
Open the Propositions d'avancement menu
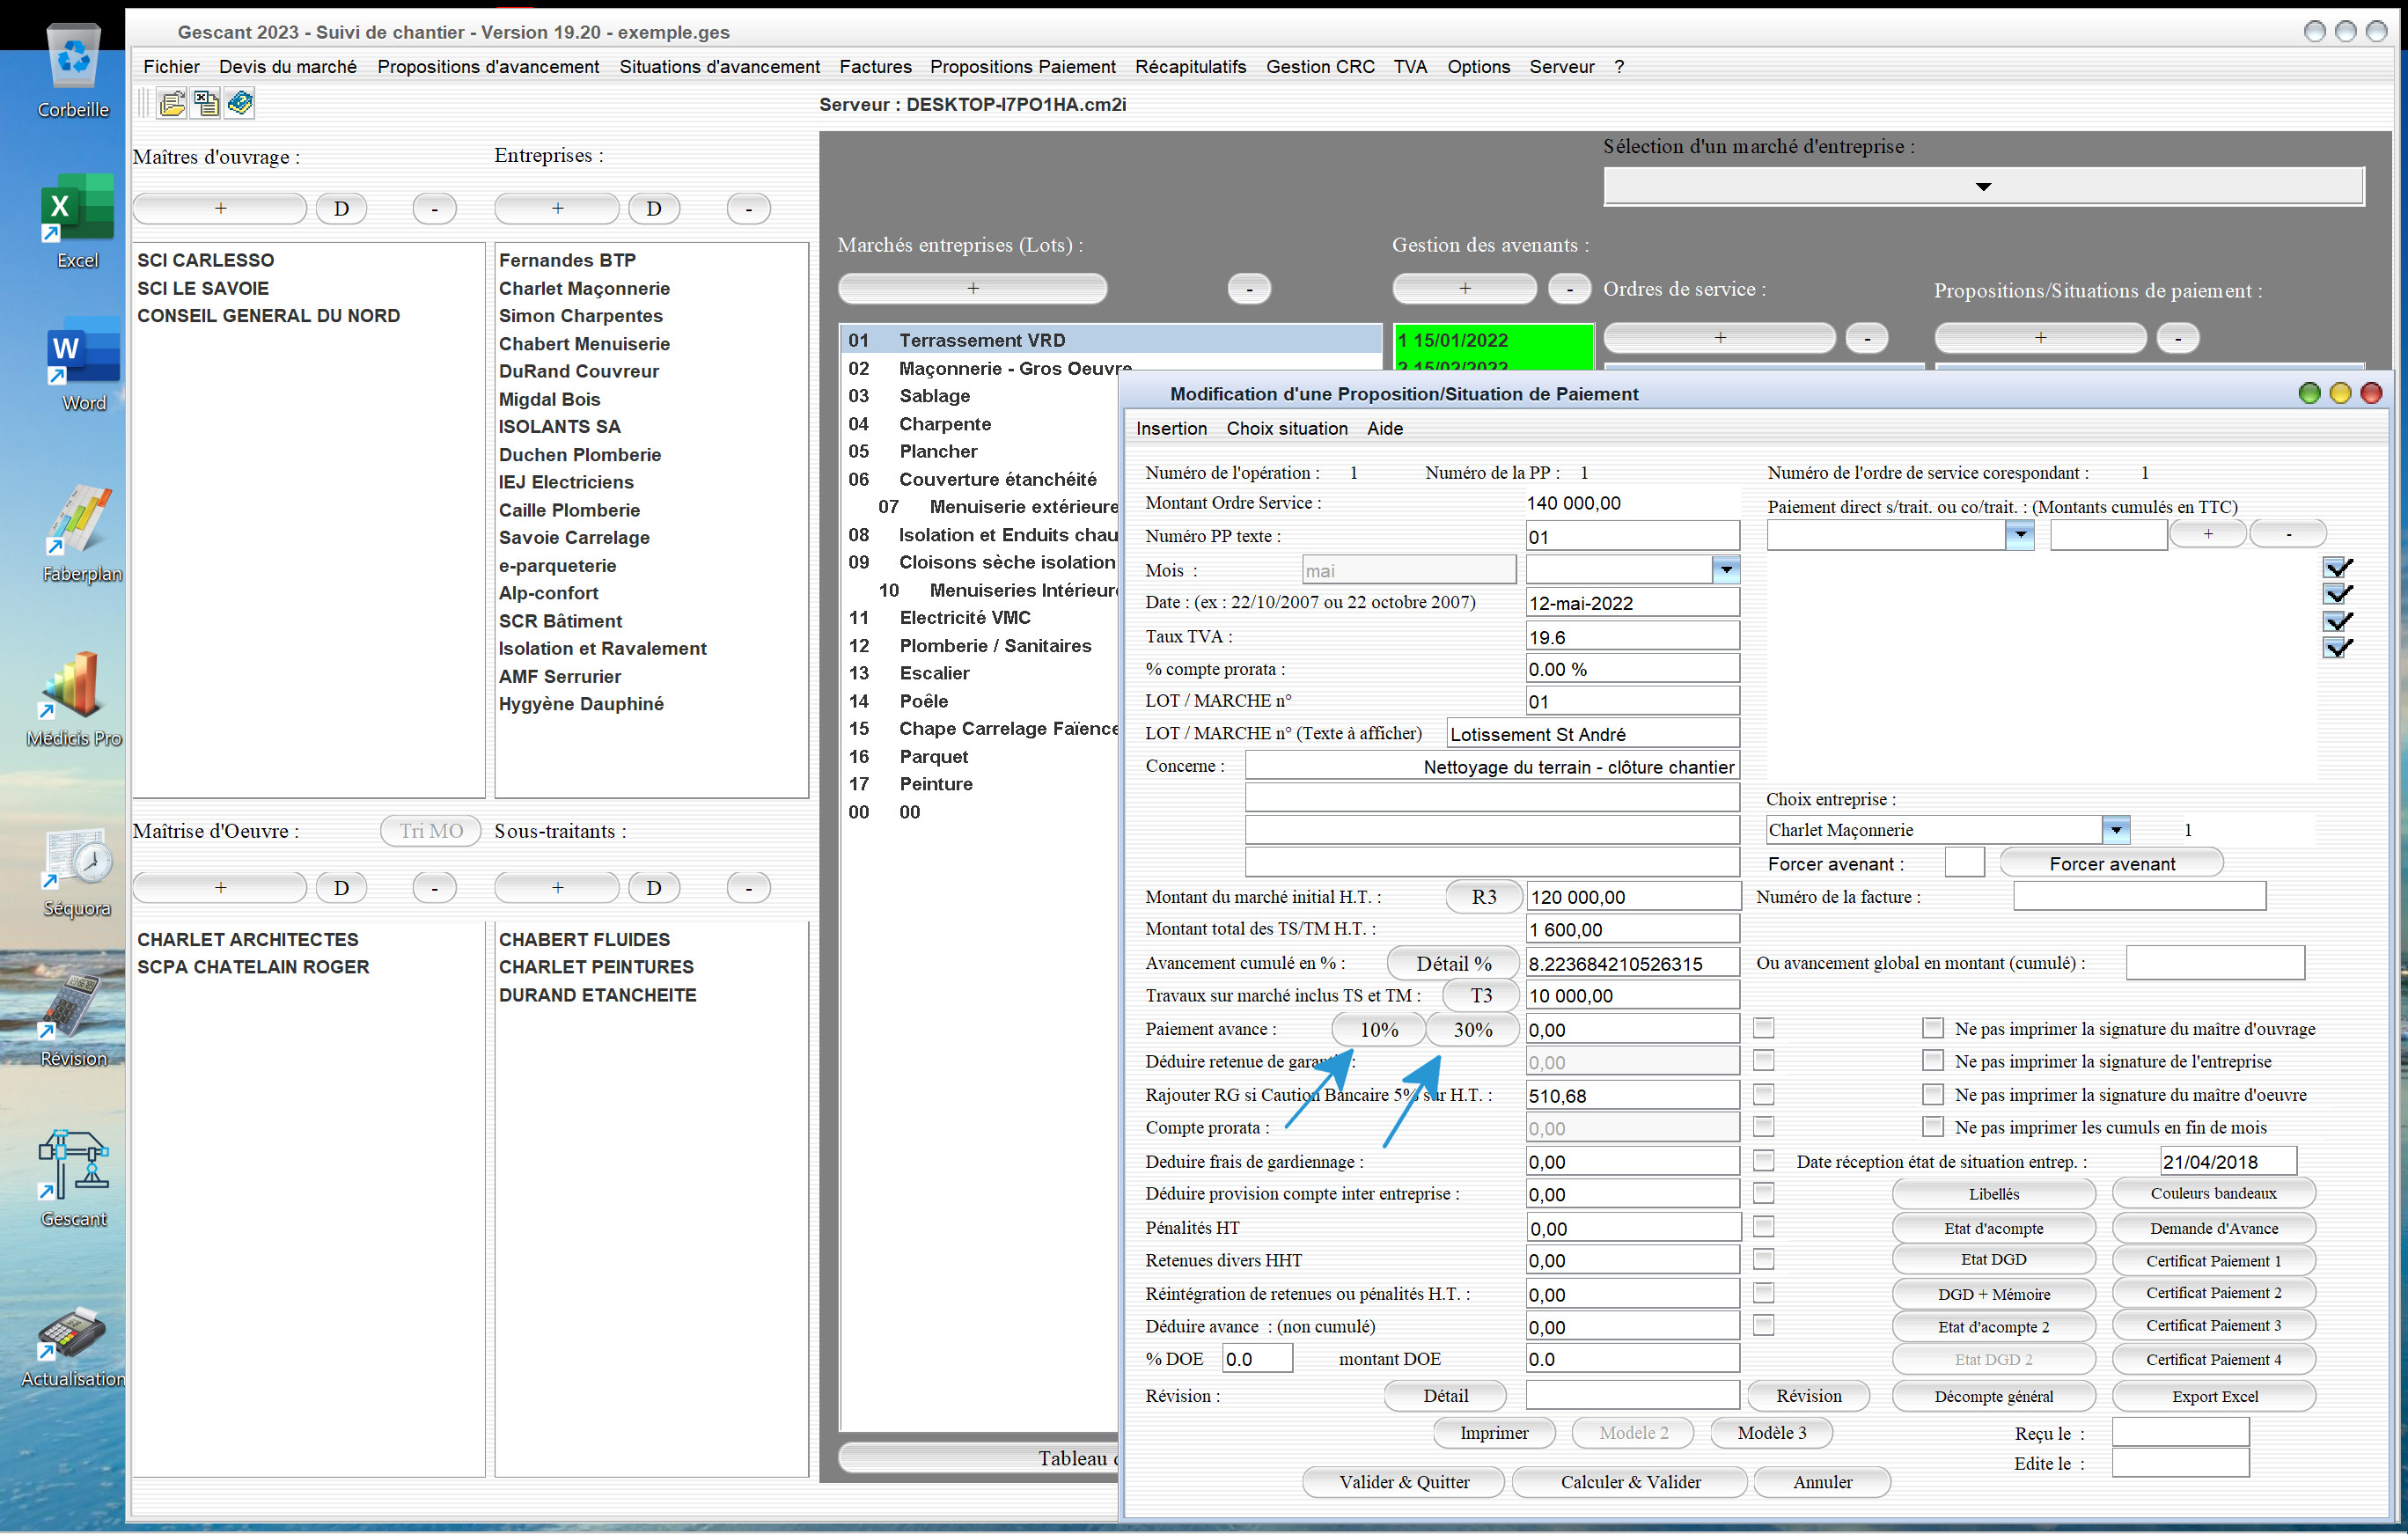pyautogui.click(x=488, y=66)
